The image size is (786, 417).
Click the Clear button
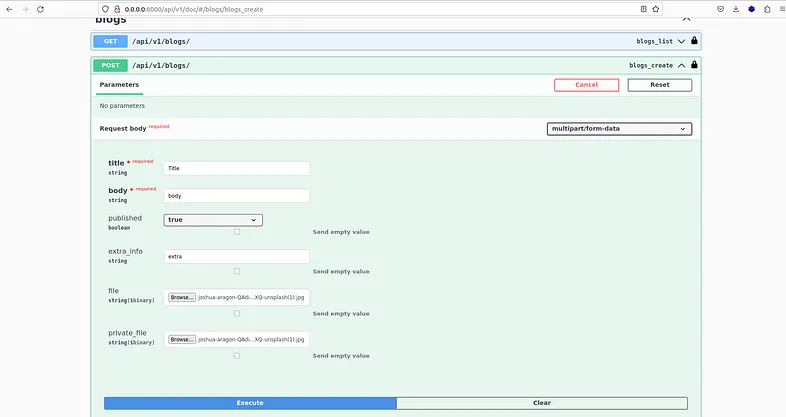click(542, 403)
